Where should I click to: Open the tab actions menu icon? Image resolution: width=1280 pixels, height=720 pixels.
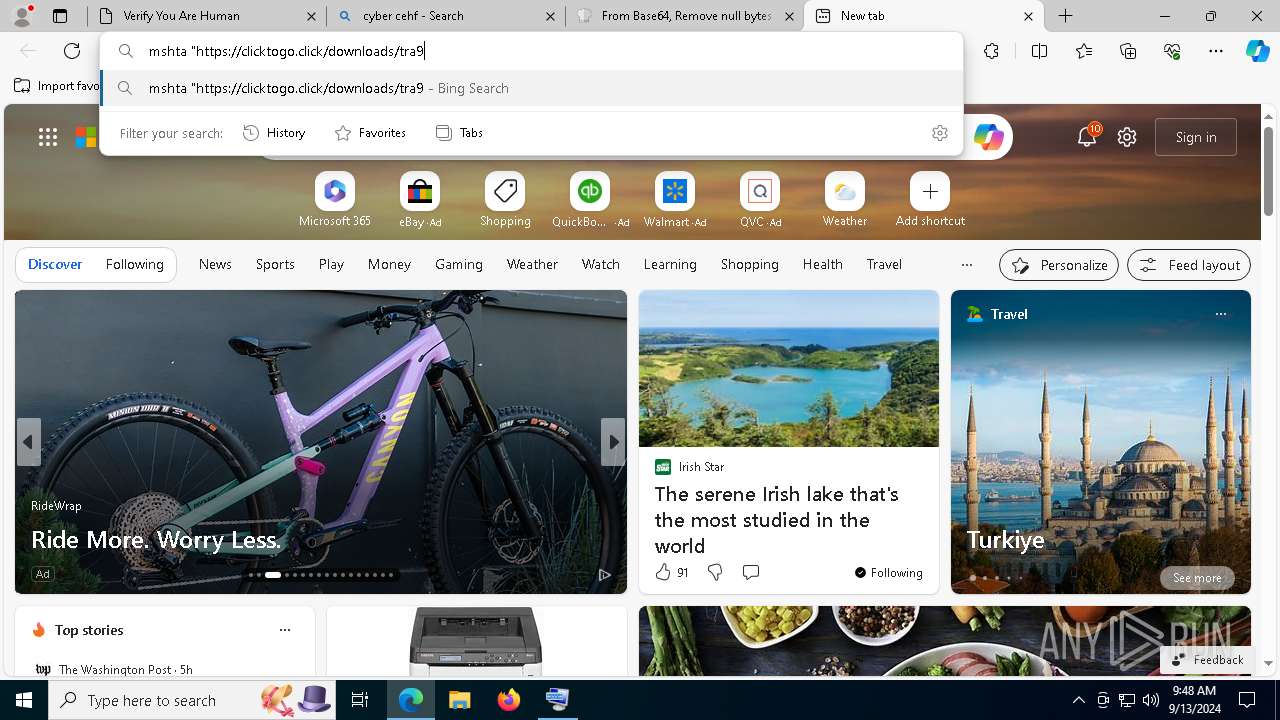click(x=60, y=16)
